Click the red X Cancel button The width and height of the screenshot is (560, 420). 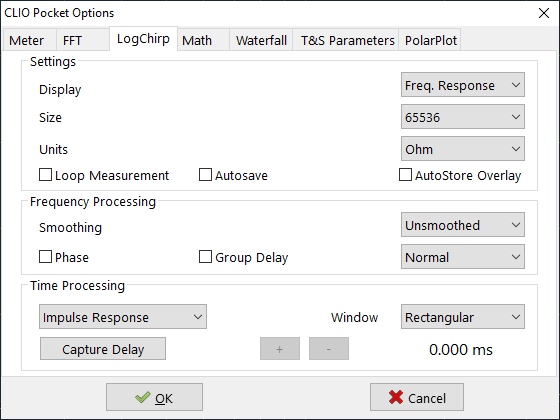click(417, 397)
